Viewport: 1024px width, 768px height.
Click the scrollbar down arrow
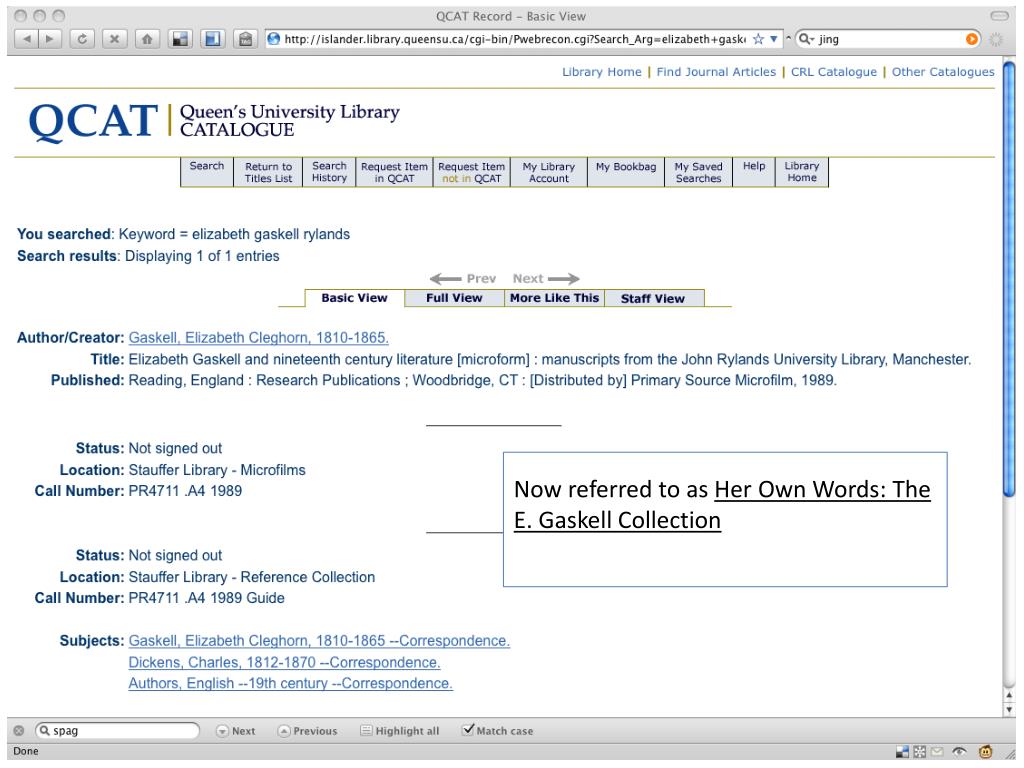pyautogui.click(x=1010, y=709)
